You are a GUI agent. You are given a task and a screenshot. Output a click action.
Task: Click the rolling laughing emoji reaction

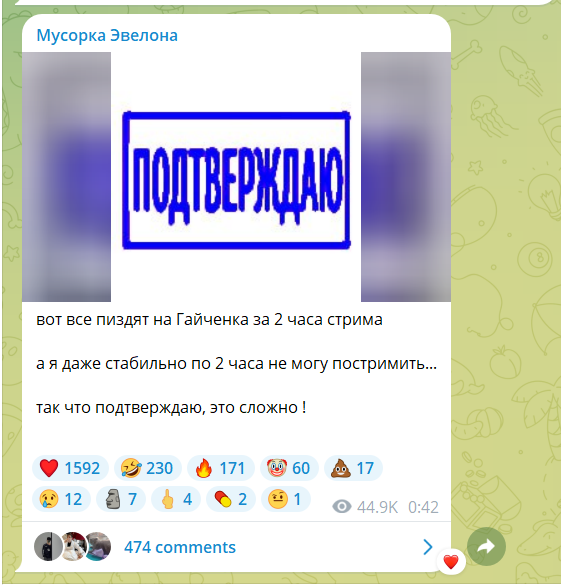[x=148, y=468]
